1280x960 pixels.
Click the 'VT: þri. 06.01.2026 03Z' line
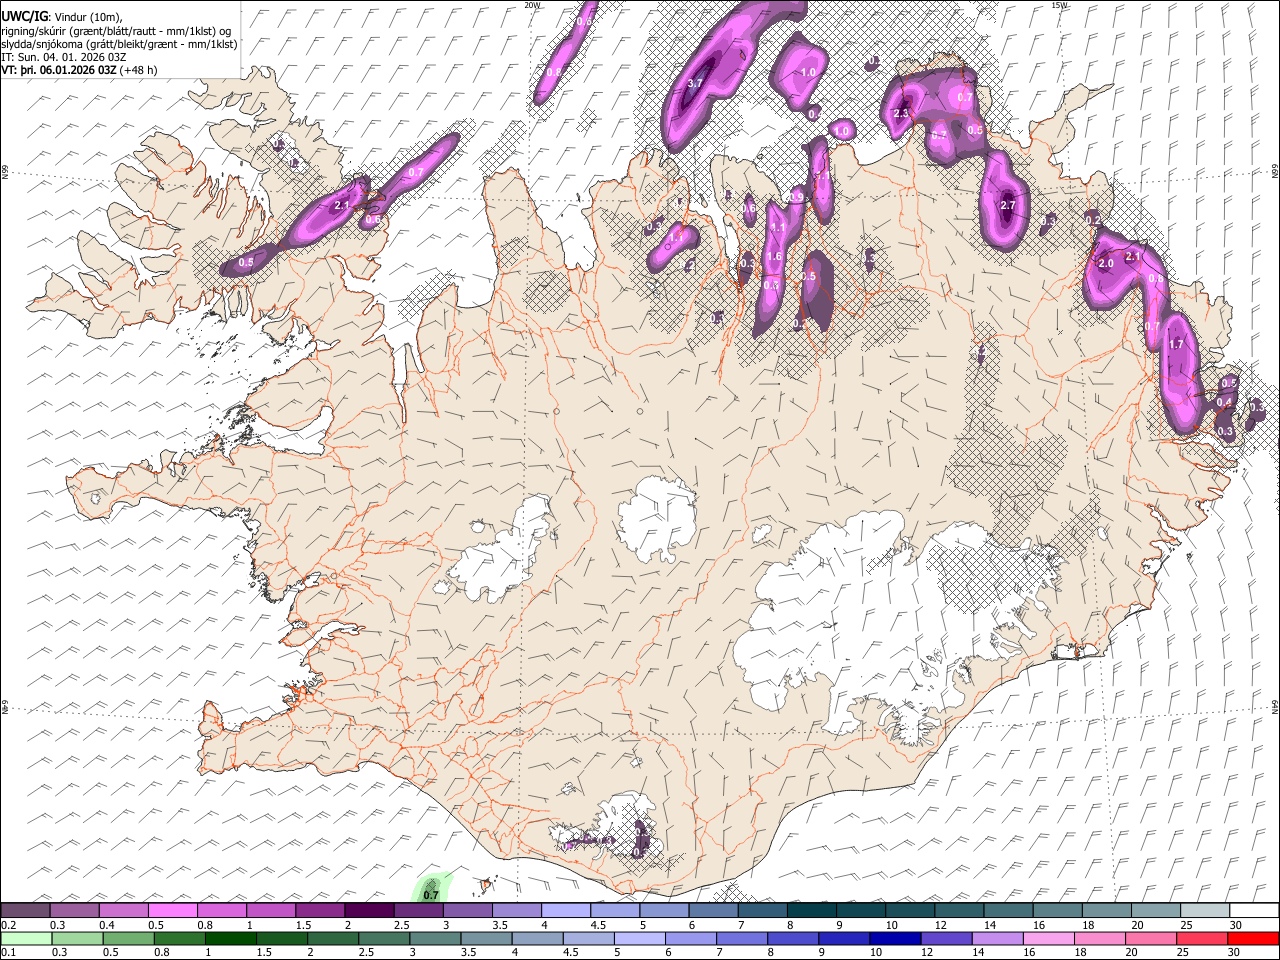pyautogui.click(x=59, y=71)
